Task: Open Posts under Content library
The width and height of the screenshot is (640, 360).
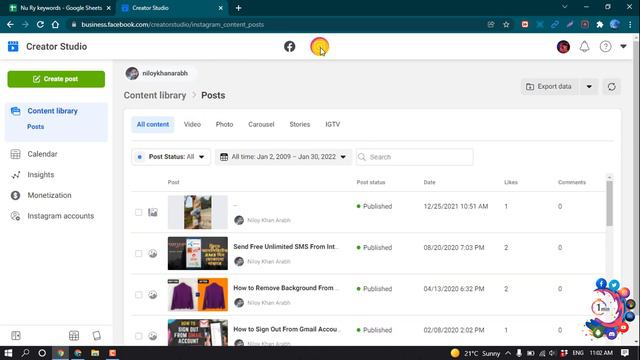Action: tap(36, 127)
